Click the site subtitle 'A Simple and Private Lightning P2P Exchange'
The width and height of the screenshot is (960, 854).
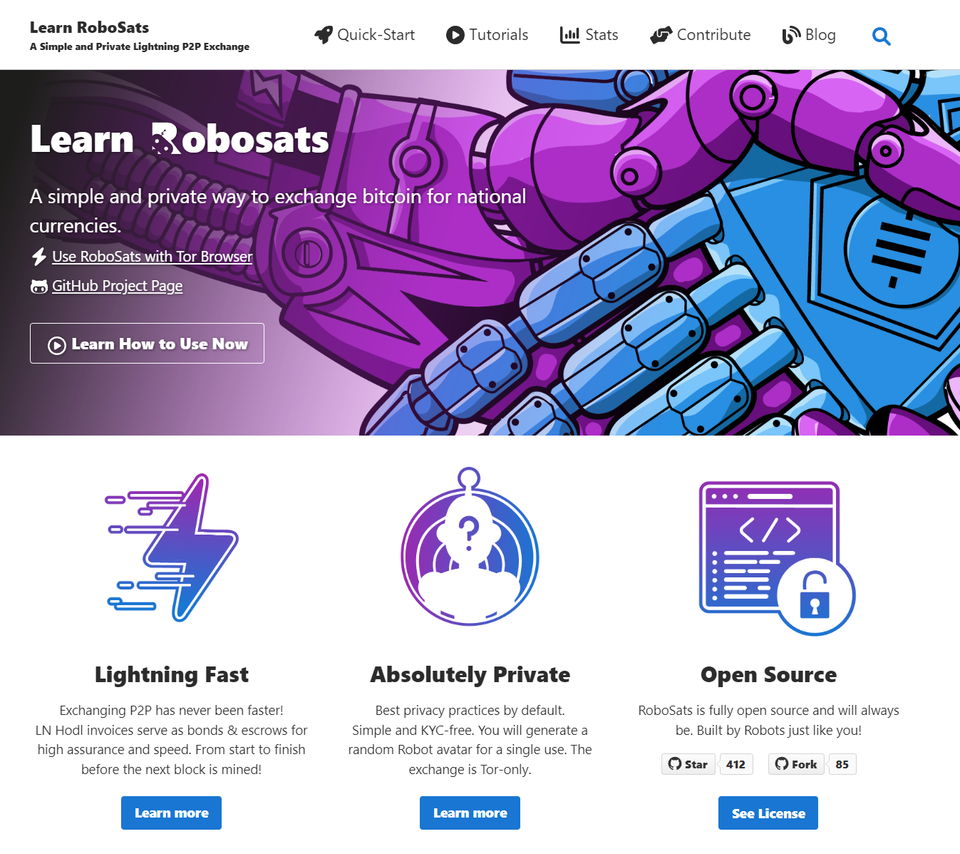[140, 47]
